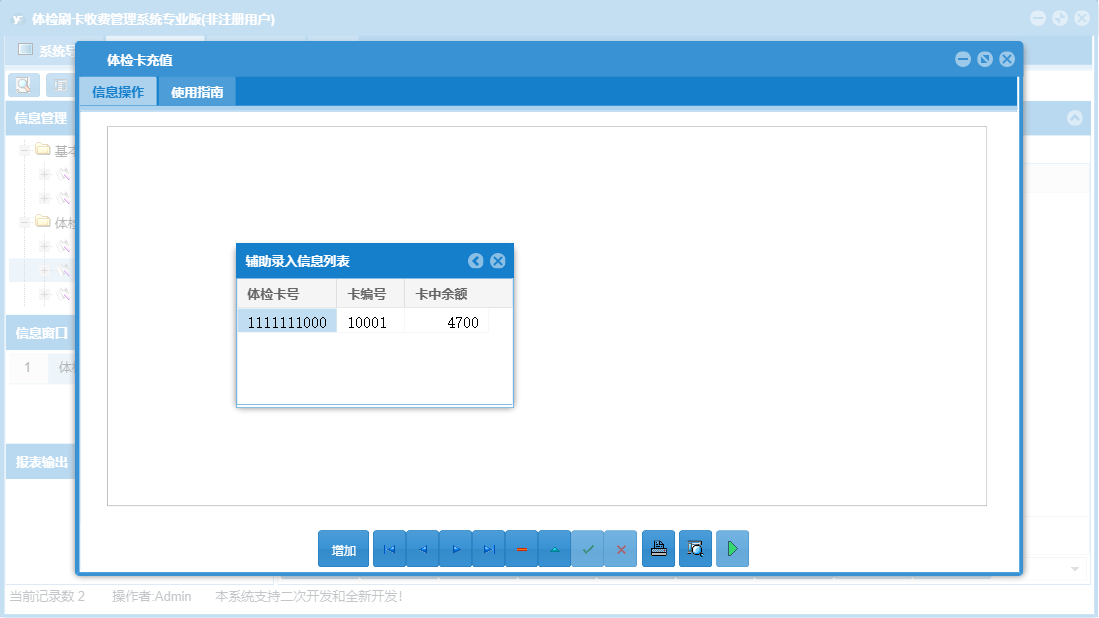Switch to 信息操作 tab
The width and height of the screenshot is (1099, 618).
click(x=118, y=92)
